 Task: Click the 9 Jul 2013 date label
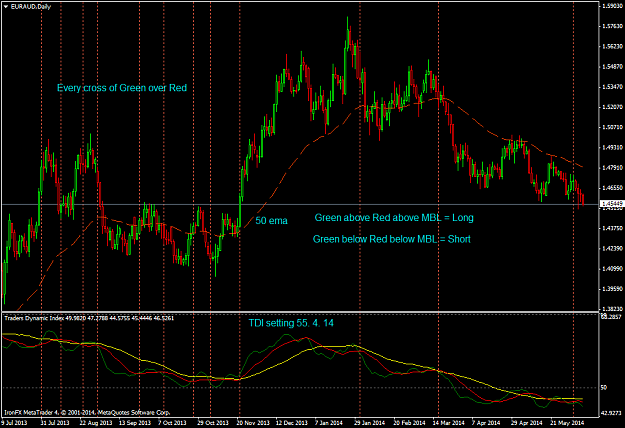14,422
